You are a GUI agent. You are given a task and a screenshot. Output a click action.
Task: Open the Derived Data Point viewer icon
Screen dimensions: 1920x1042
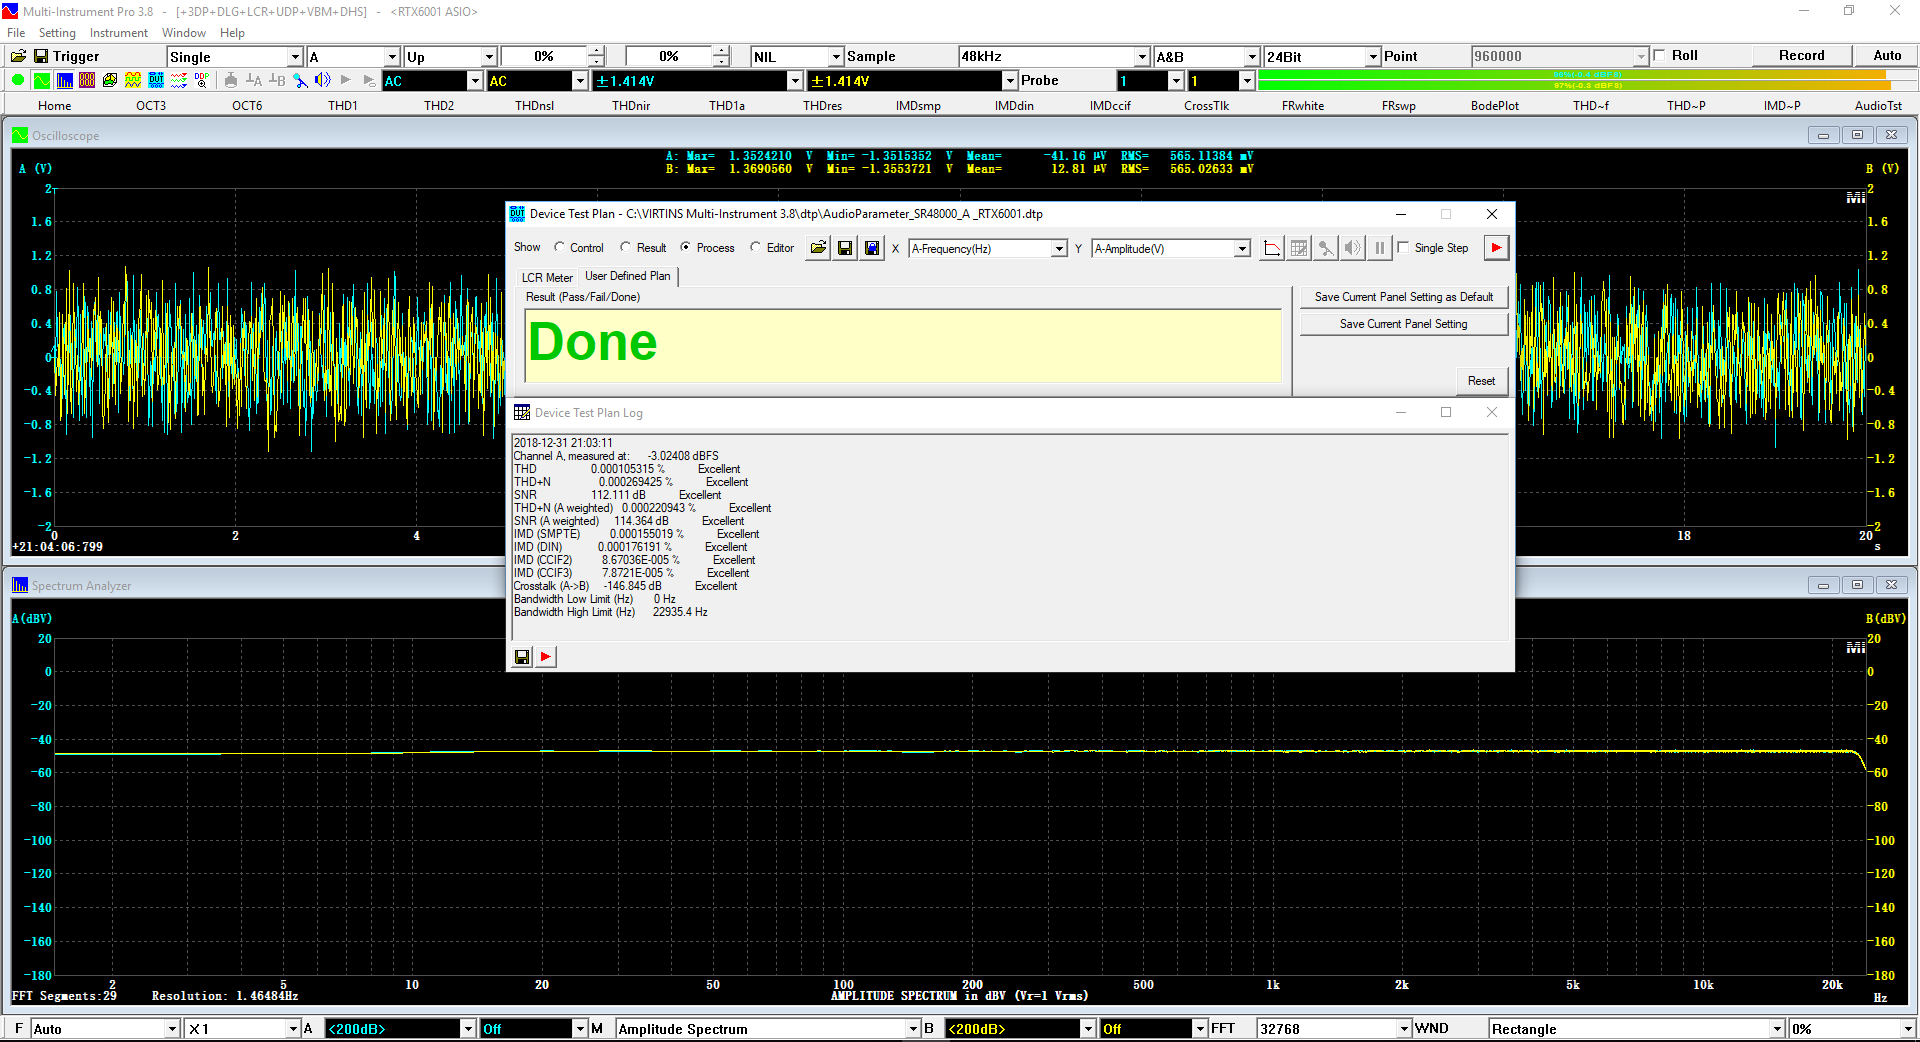202,80
